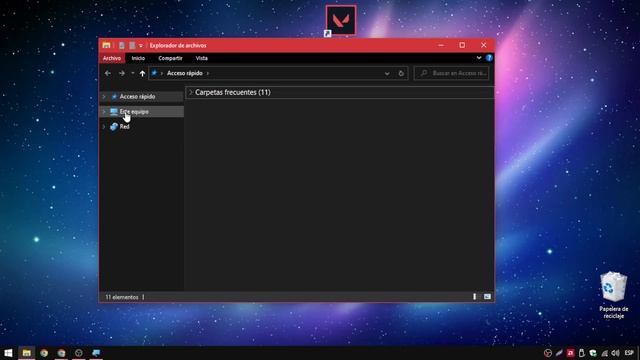Close the Explorador de archivos window

[x=484, y=45]
